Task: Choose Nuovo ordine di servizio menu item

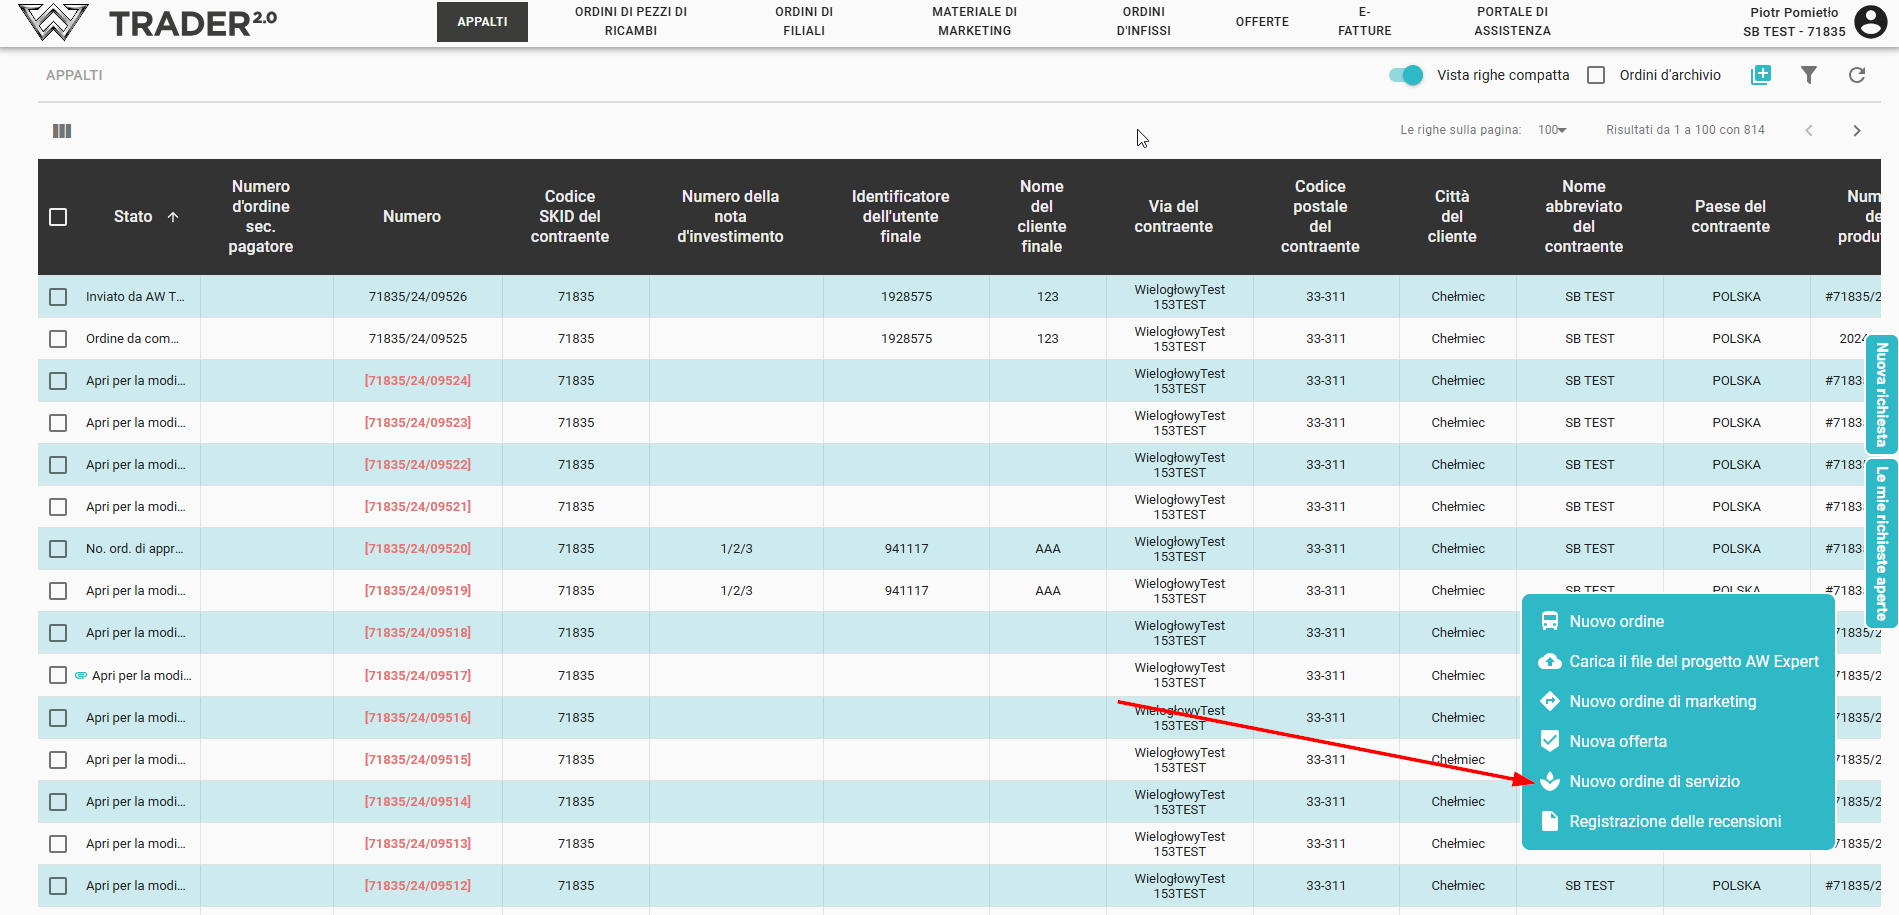Action: (x=1654, y=782)
